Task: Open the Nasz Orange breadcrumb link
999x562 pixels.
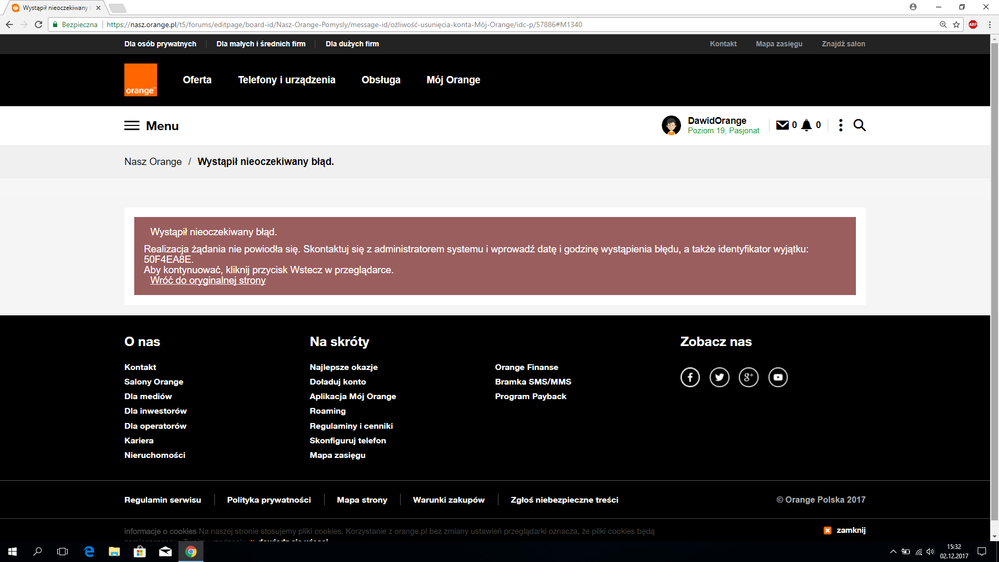Action: point(153,162)
